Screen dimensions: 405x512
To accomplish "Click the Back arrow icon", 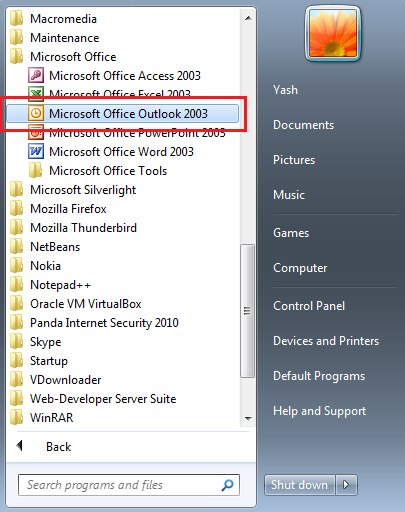I will [x=20, y=446].
